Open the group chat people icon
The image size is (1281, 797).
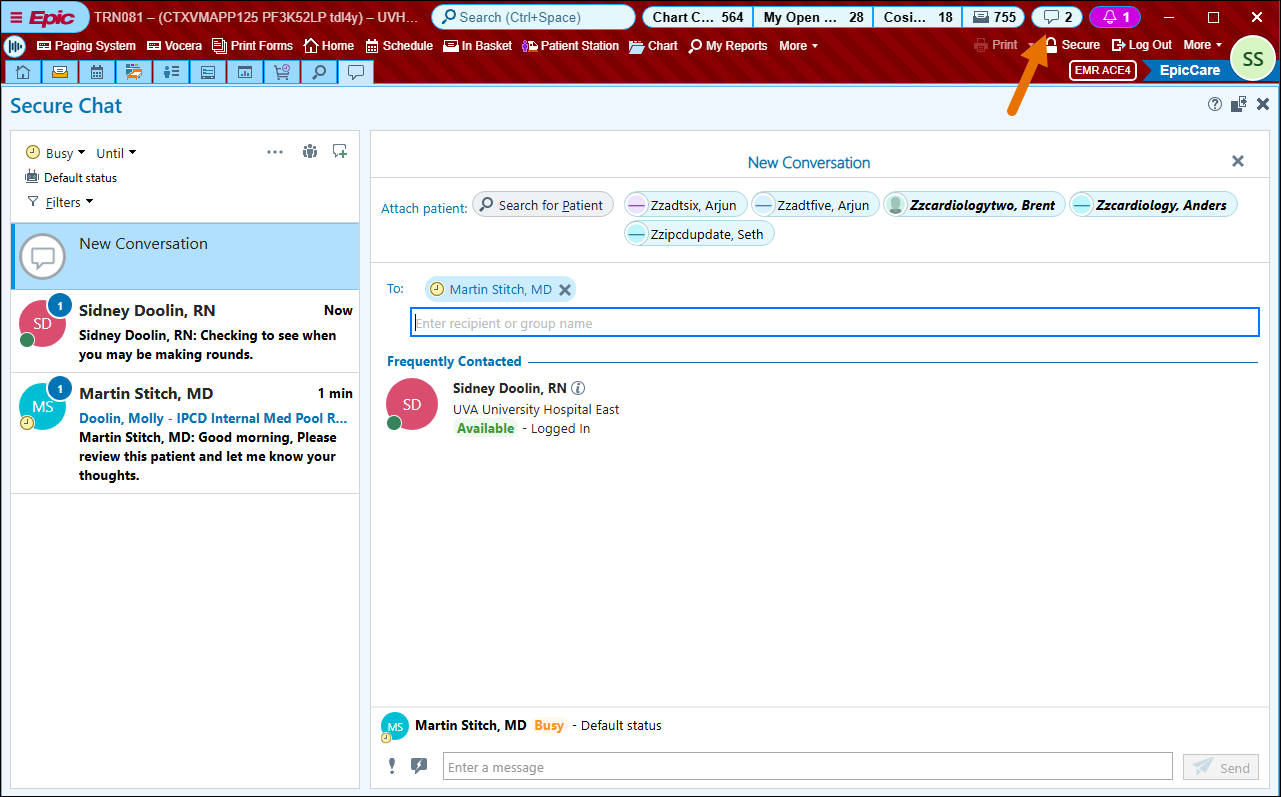tap(310, 152)
